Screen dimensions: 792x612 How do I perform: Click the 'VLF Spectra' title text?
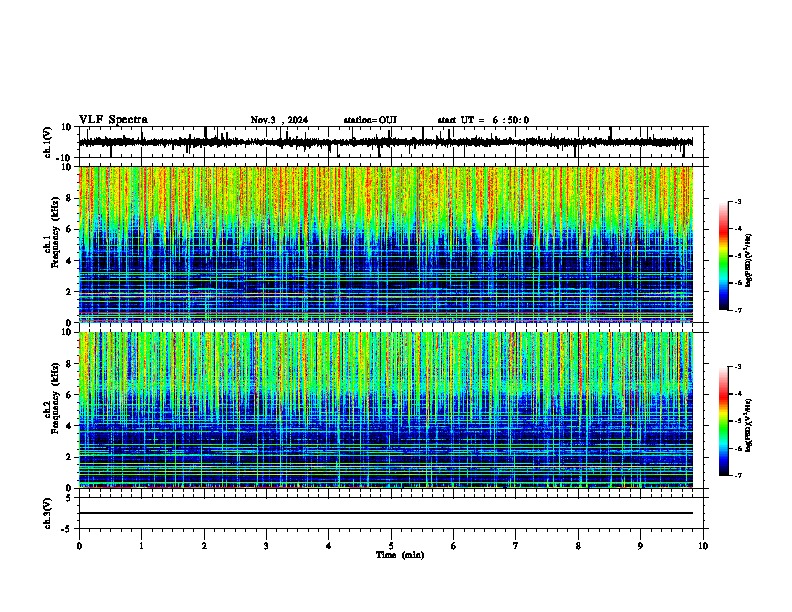click(113, 120)
